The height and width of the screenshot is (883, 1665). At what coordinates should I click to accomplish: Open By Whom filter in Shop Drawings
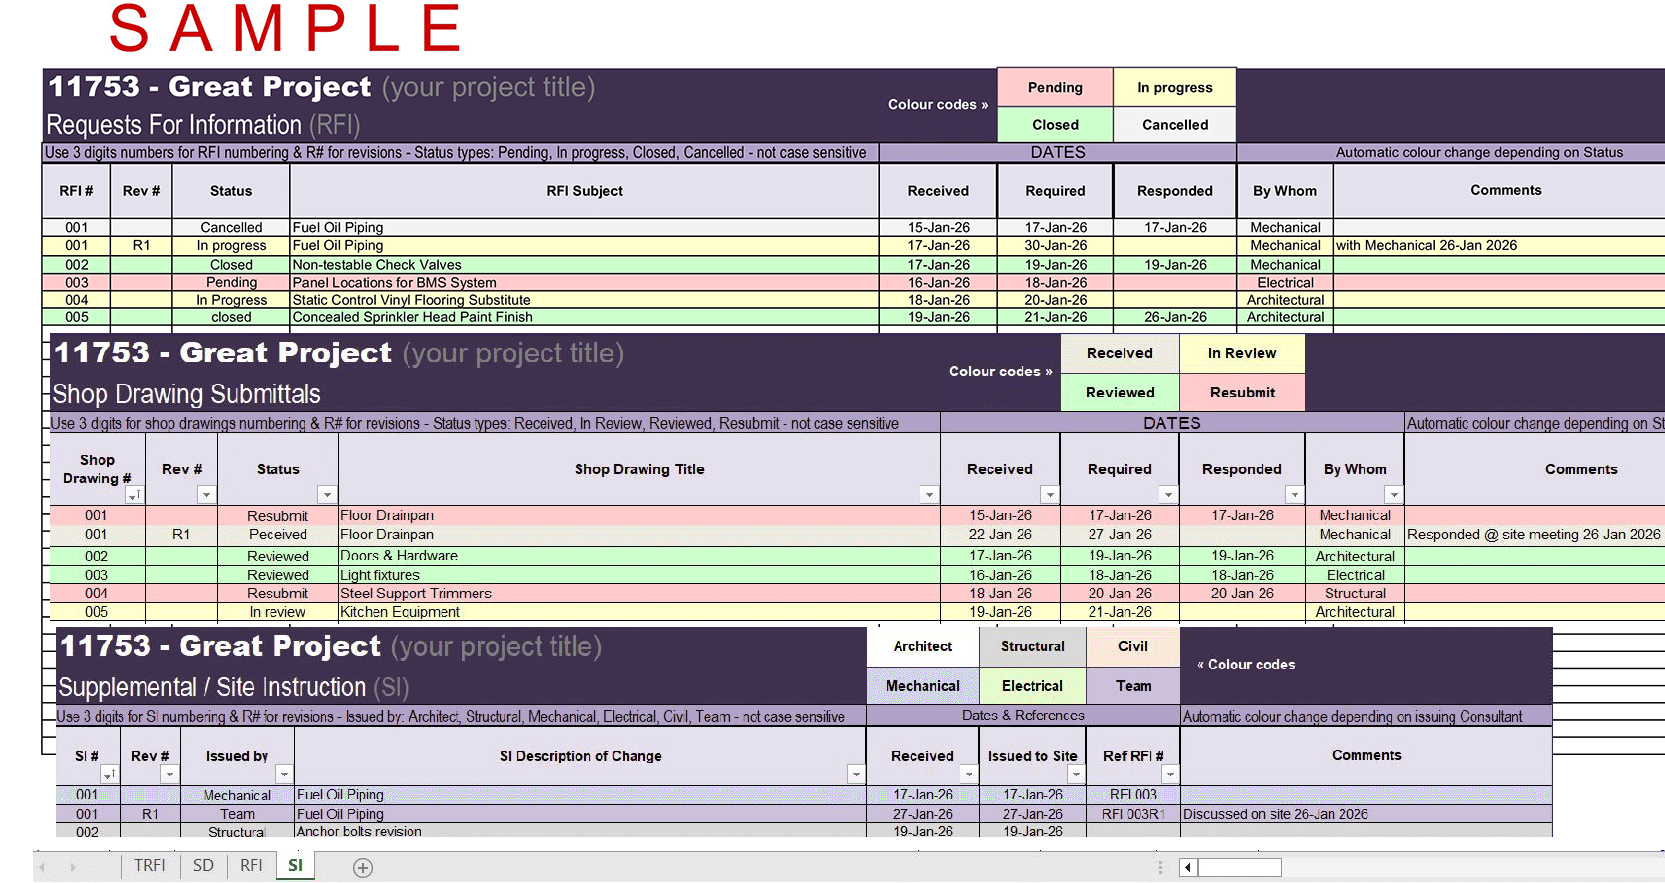pos(1393,495)
